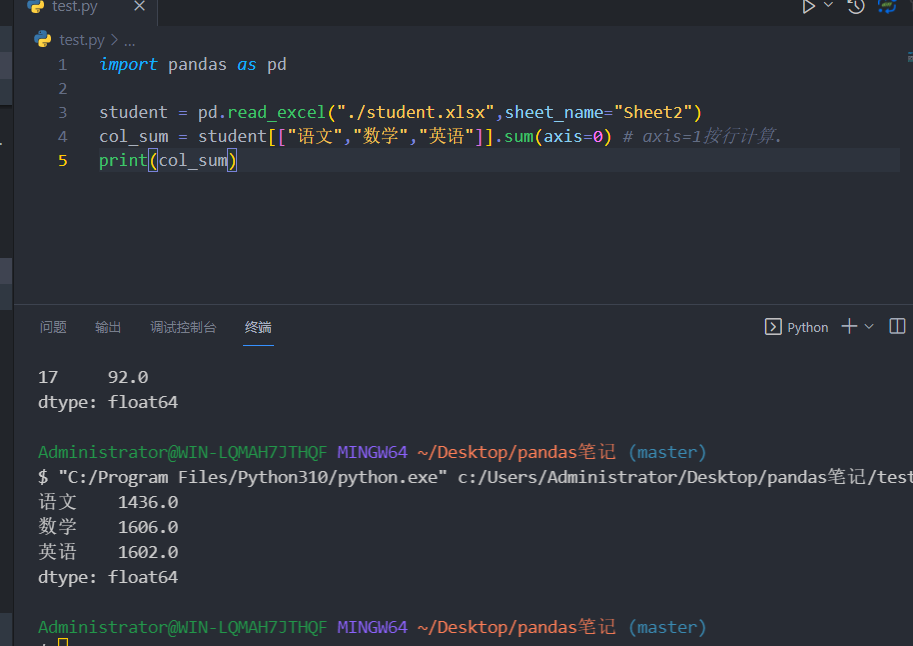Switch to the 问题 panel tab

coord(53,327)
